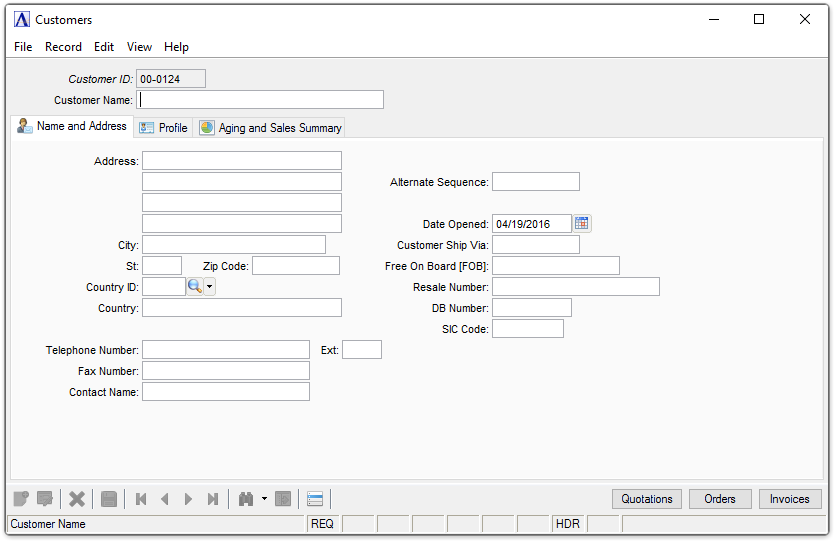Switch to Aging and Sales Summary tab
Screen dimensions: 838x544
(x=271, y=128)
